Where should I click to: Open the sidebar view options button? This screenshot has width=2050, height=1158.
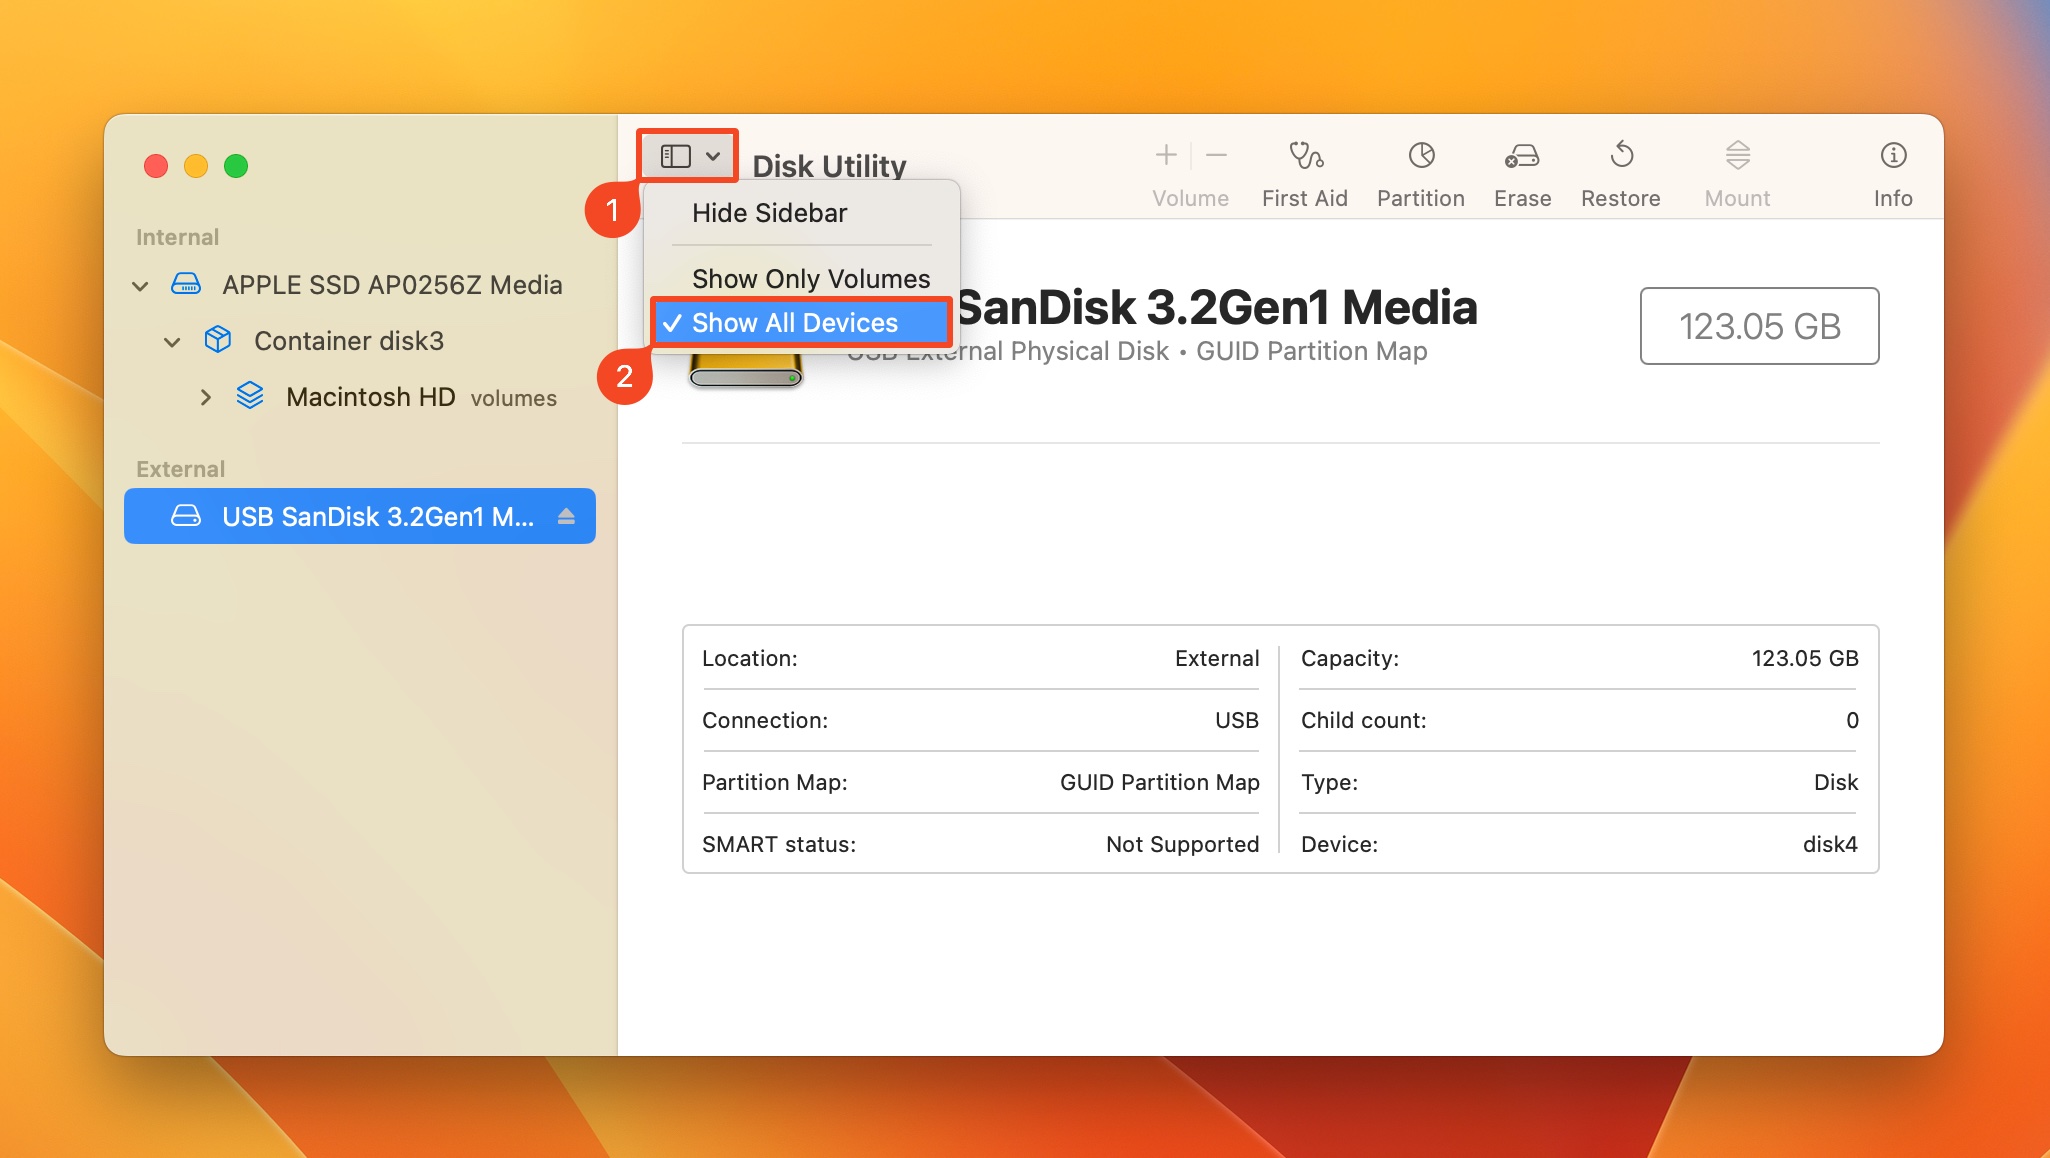pos(689,156)
